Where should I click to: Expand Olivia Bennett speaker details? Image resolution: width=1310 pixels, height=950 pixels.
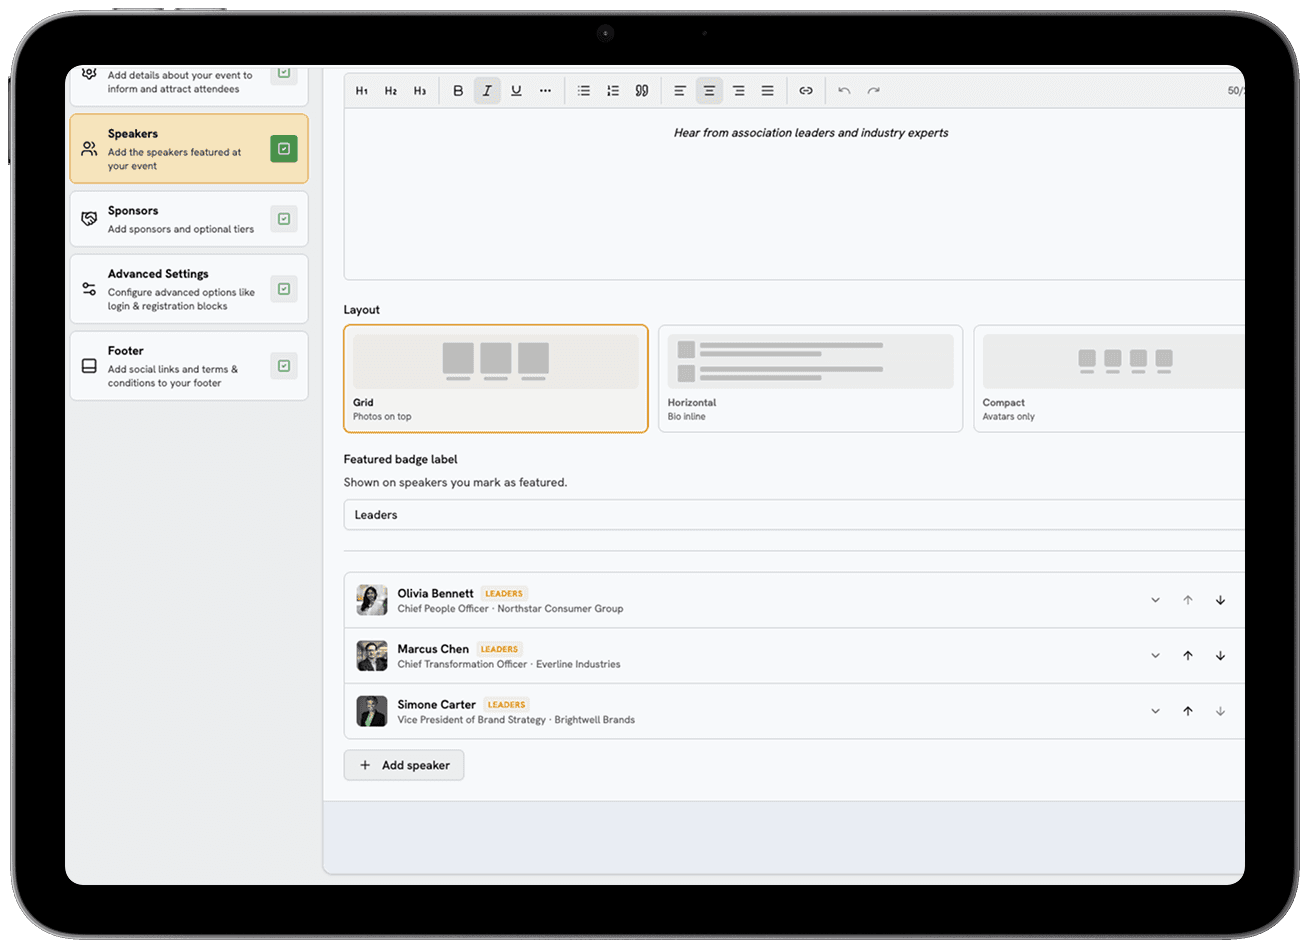point(1155,600)
